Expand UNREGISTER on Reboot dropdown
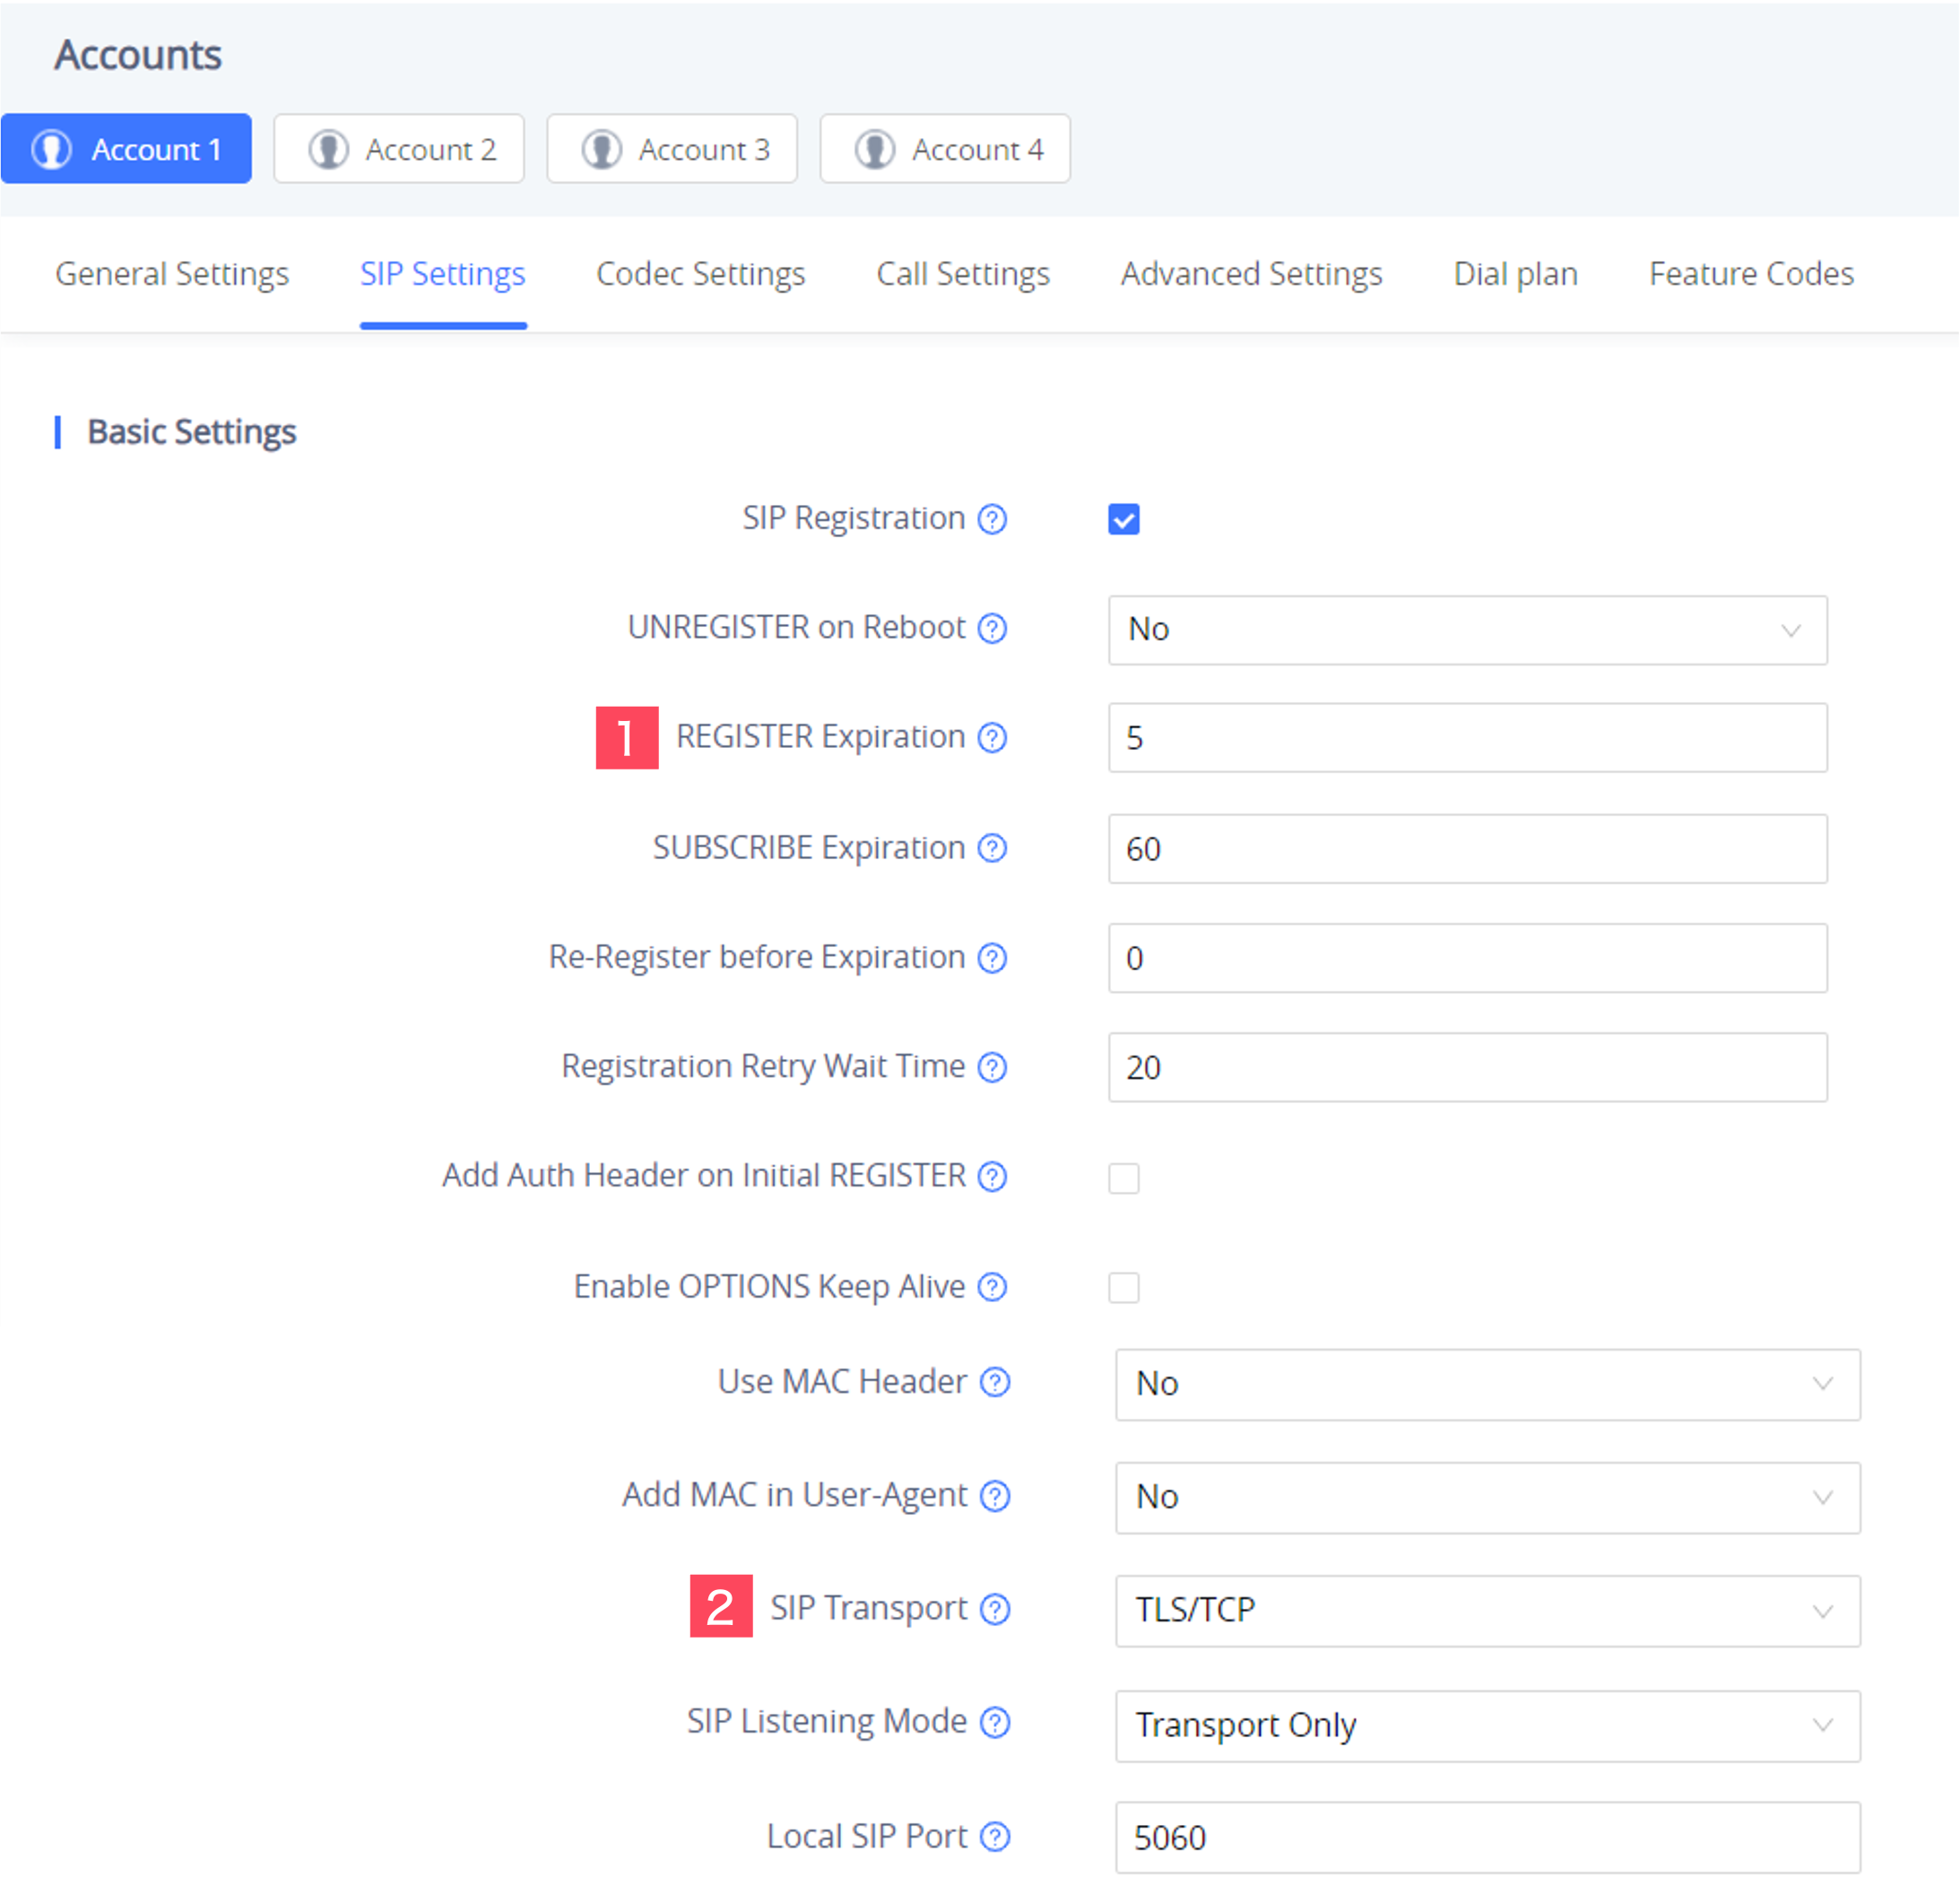The height and width of the screenshot is (1903, 1960). pyautogui.click(x=1467, y=630)
